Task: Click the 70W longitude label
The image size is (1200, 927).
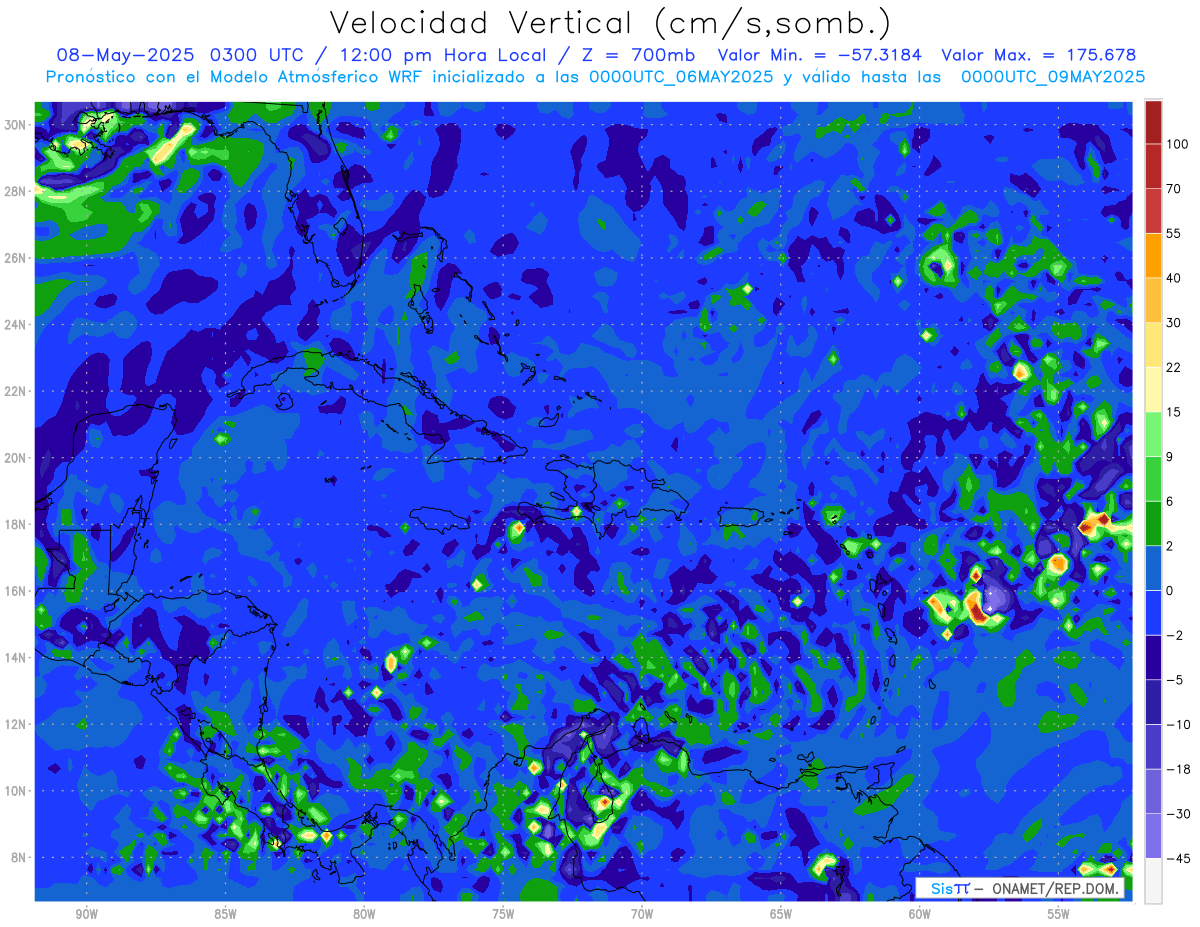Action: pyautogui.click(x=642, y=914)
